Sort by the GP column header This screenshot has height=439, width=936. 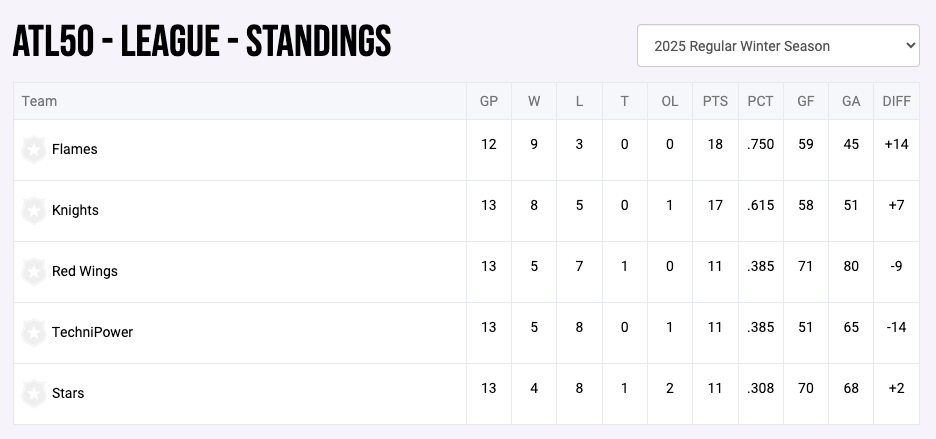tap(488, 101)
